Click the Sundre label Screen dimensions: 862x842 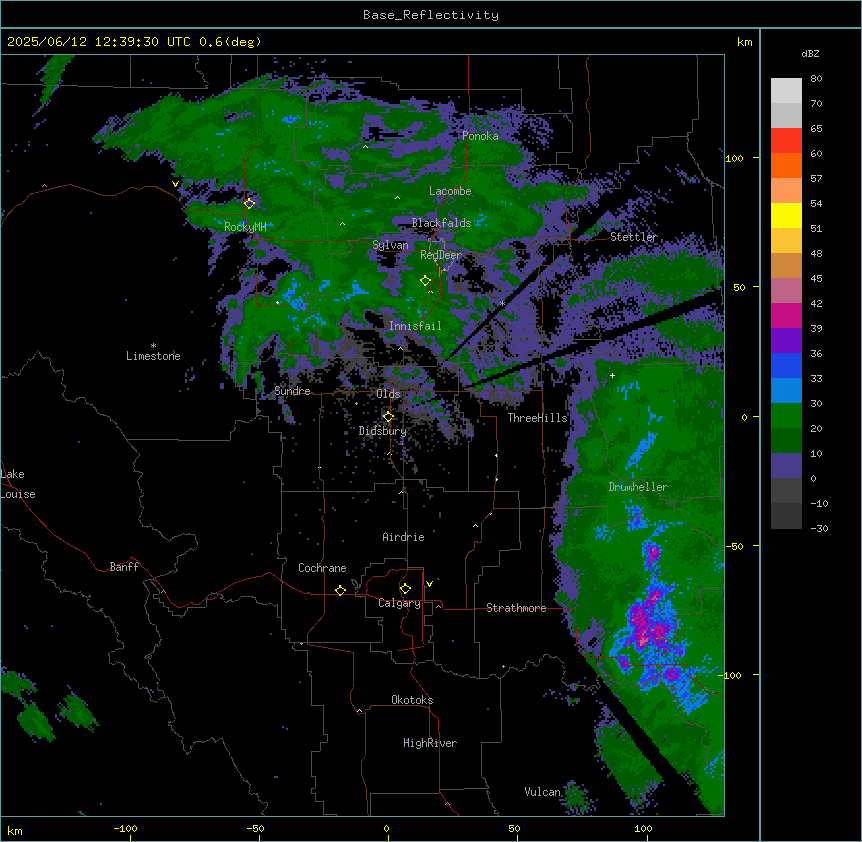292,391
